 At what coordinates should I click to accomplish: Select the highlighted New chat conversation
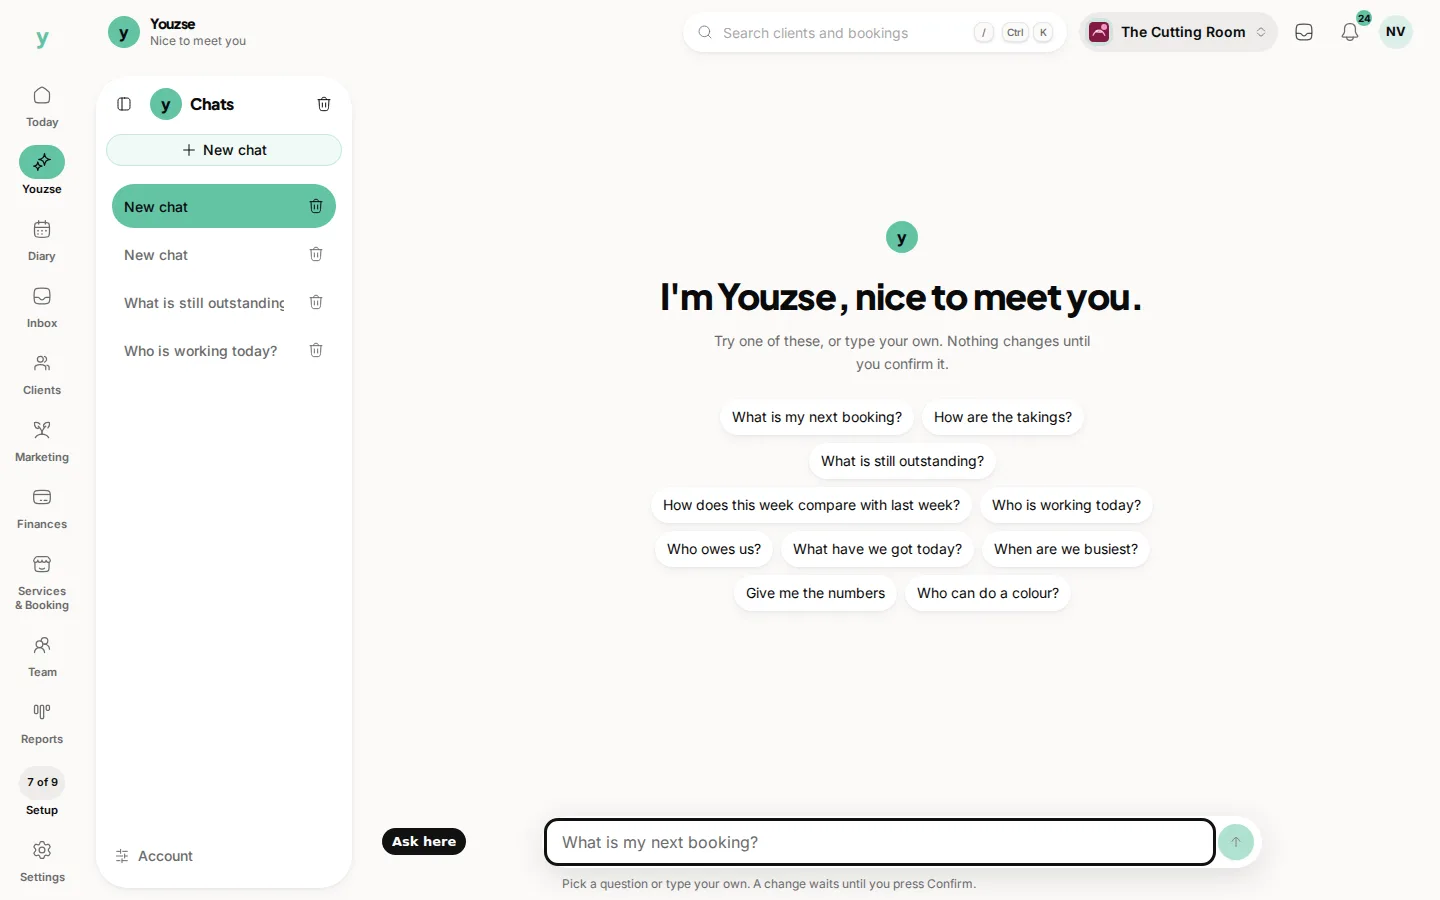[224, 206]
